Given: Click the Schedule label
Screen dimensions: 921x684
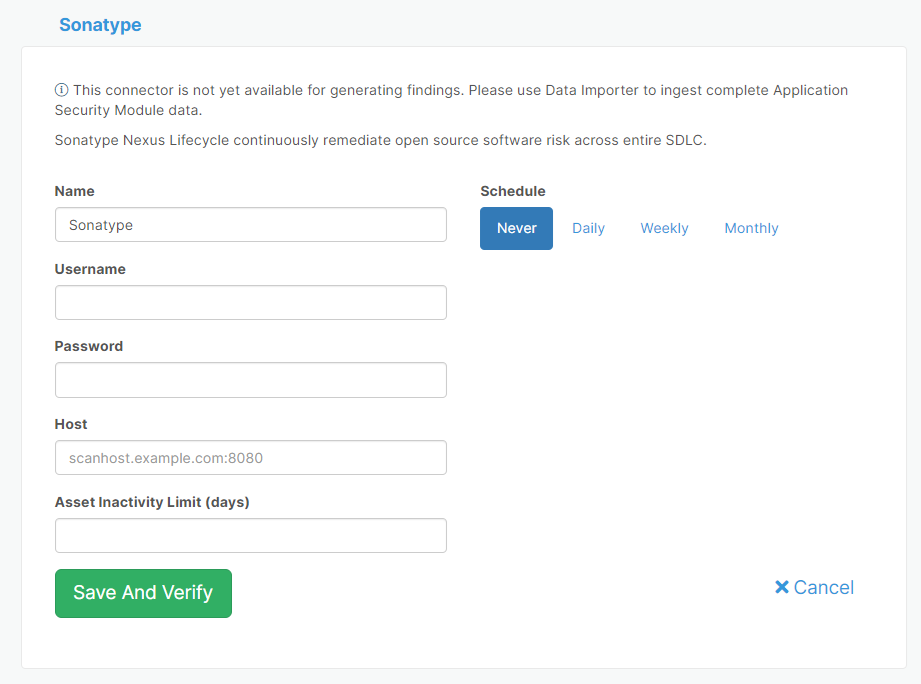Looking at the screenshot, I should pos(513,191).
